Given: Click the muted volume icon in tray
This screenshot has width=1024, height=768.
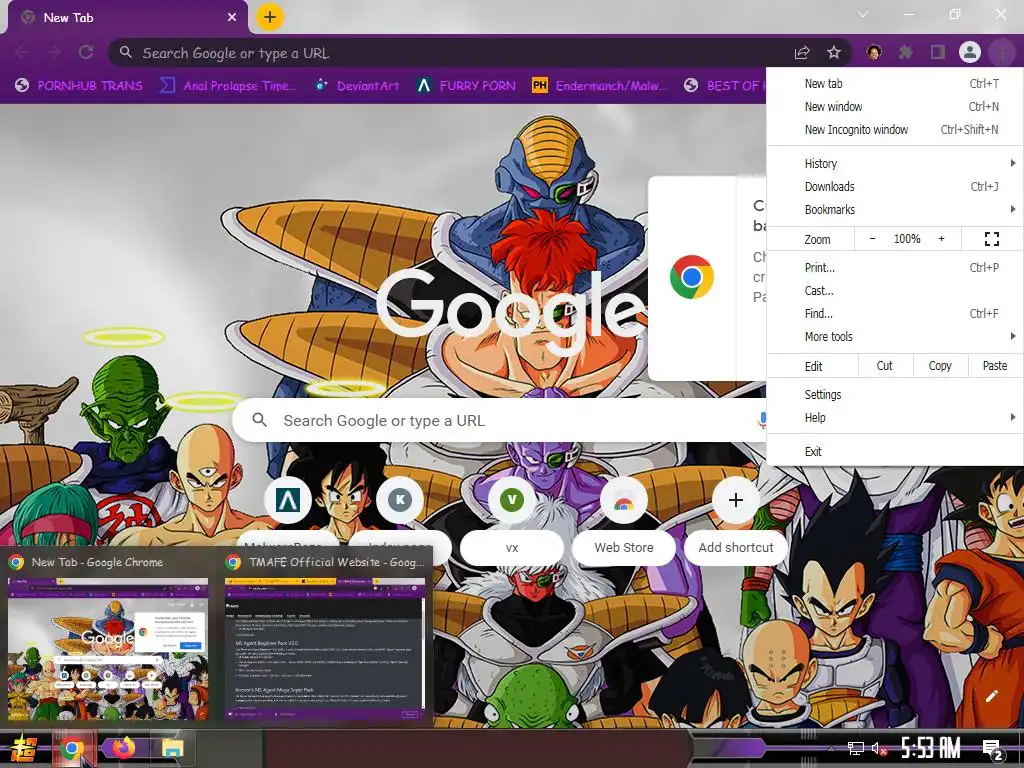Looking at the screenshot, I should coord(879,748).
